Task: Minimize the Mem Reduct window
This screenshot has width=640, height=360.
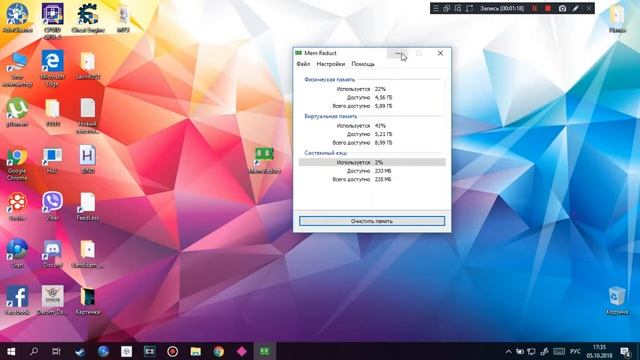Action: click(x=397, y=53)
